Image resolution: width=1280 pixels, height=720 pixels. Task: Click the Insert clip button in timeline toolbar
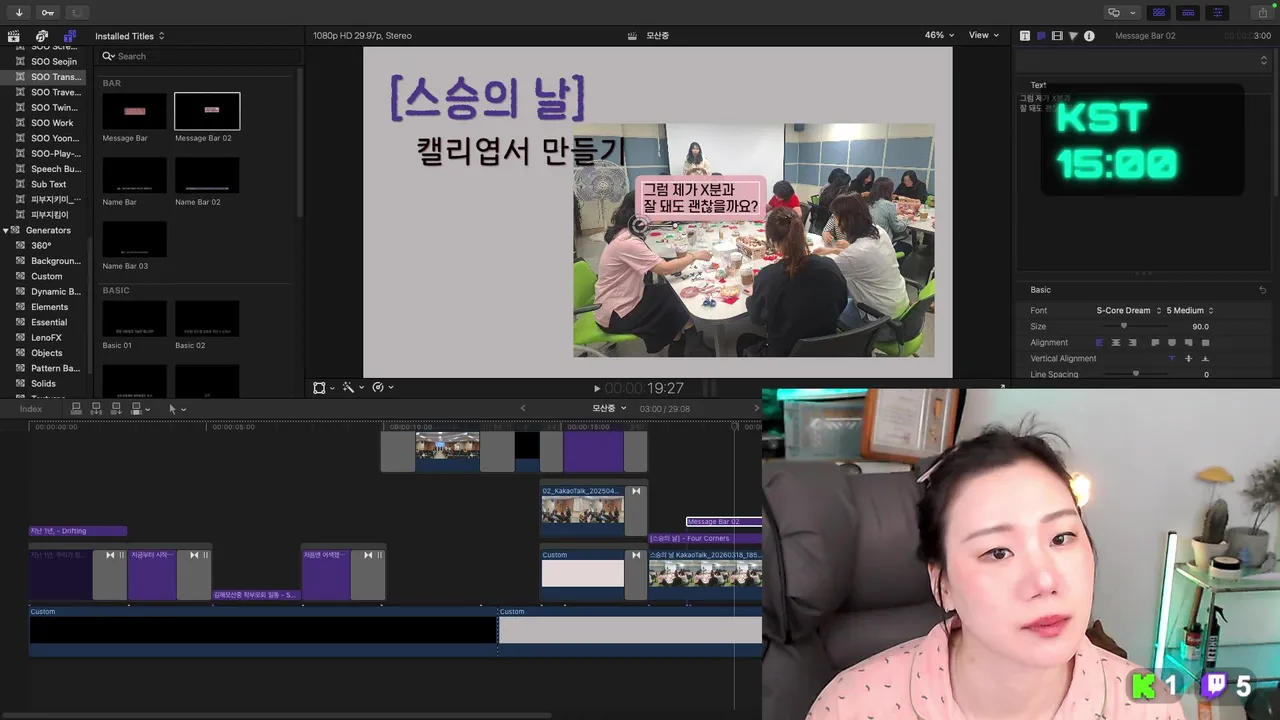96,408
